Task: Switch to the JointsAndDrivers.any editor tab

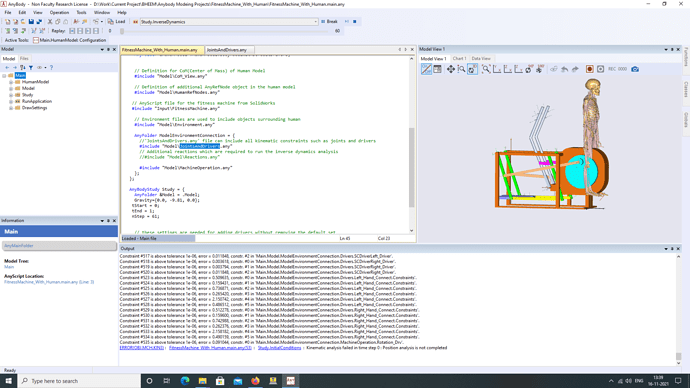Action: 227,50
